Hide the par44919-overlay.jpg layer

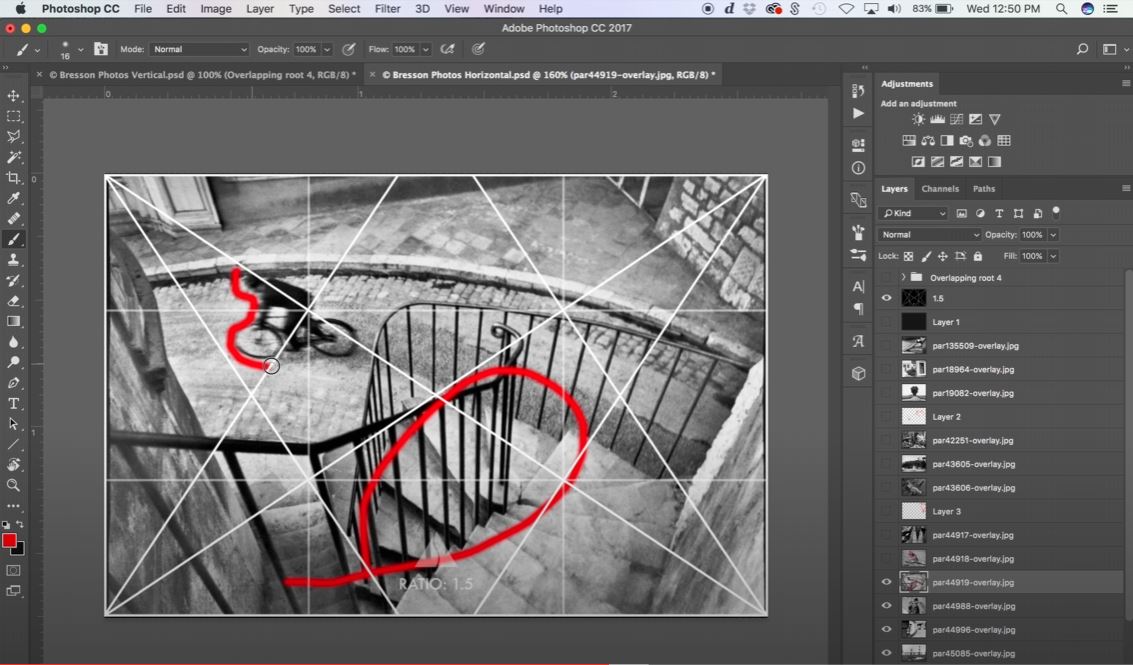coord(887,582)
